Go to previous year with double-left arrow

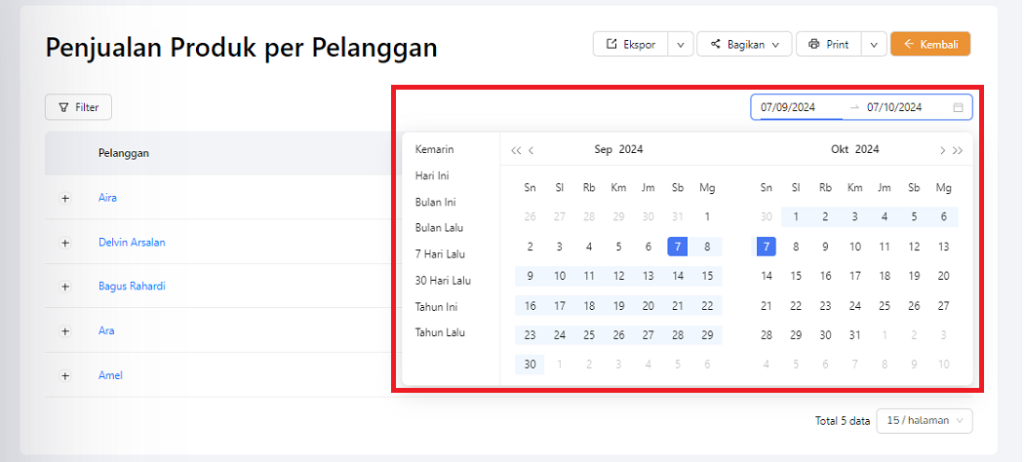coord(516,150)
